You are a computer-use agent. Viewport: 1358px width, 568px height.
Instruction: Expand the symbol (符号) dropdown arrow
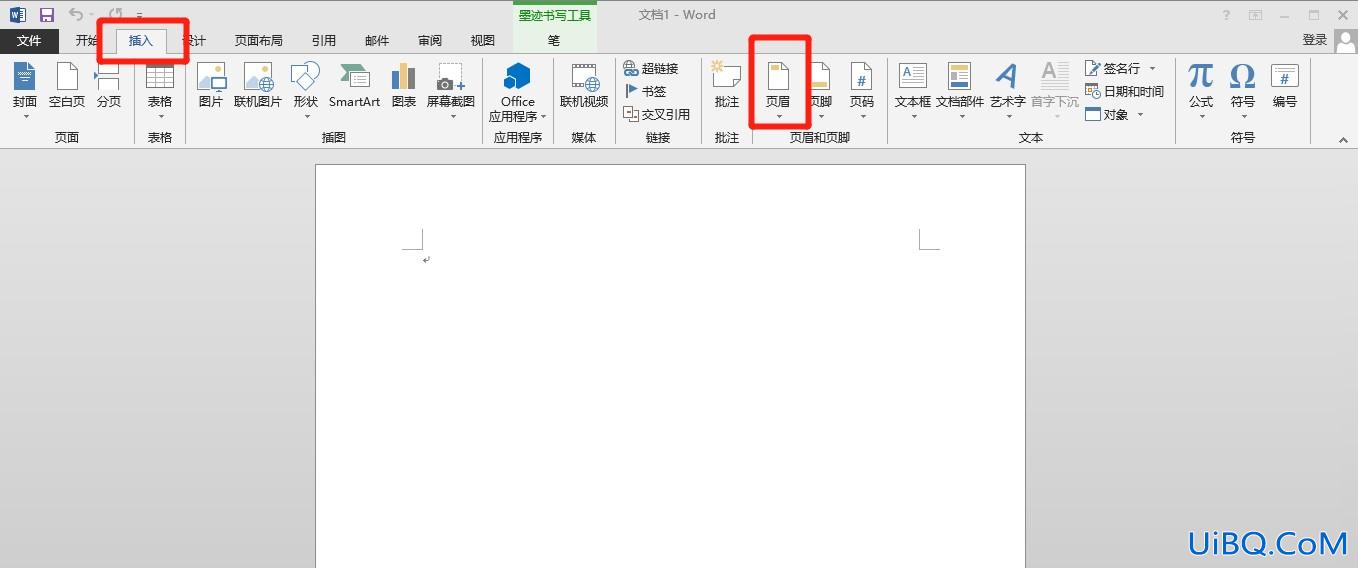pyautogui.click(x=1243, y=117)
